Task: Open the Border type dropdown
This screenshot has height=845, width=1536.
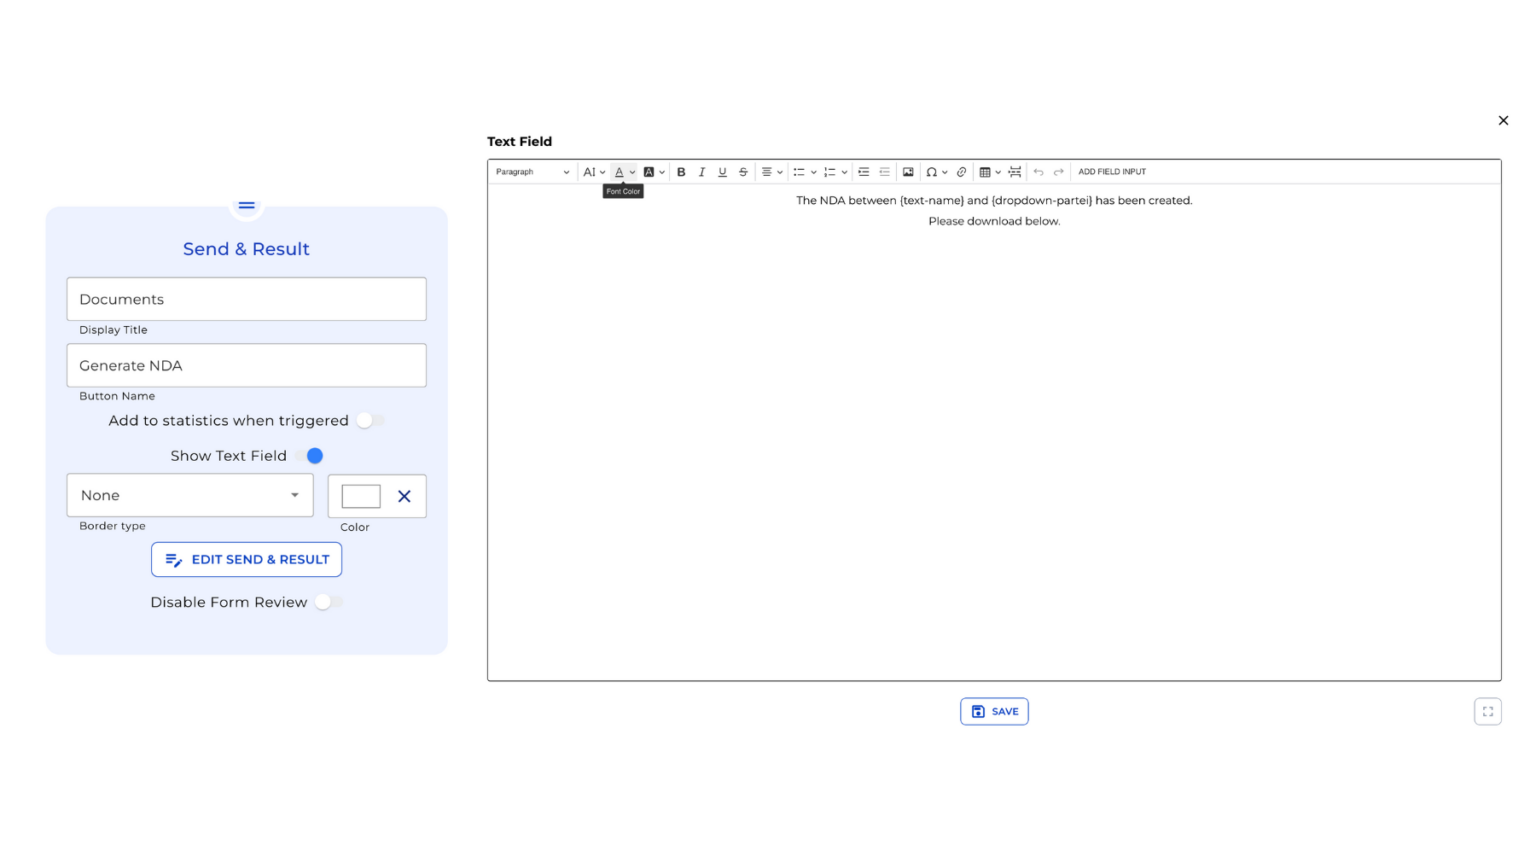Action: (x=190, y=496)
